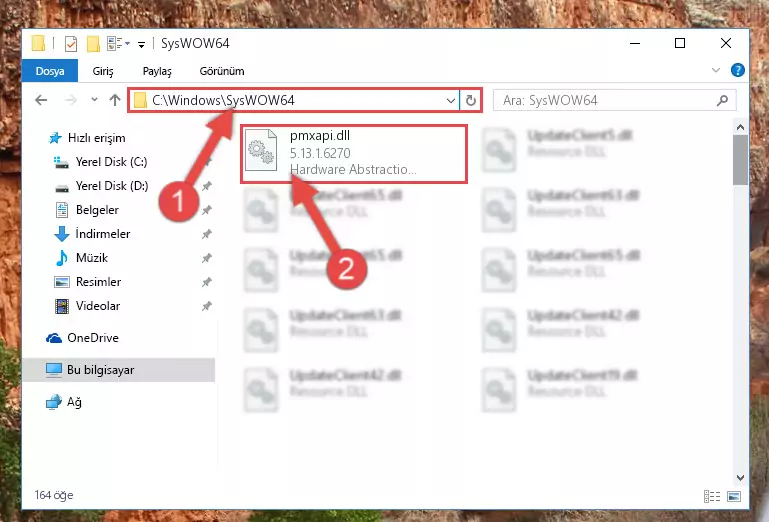Go up one folder level arrow
The image size is (769, 522).
pos(115,101)
